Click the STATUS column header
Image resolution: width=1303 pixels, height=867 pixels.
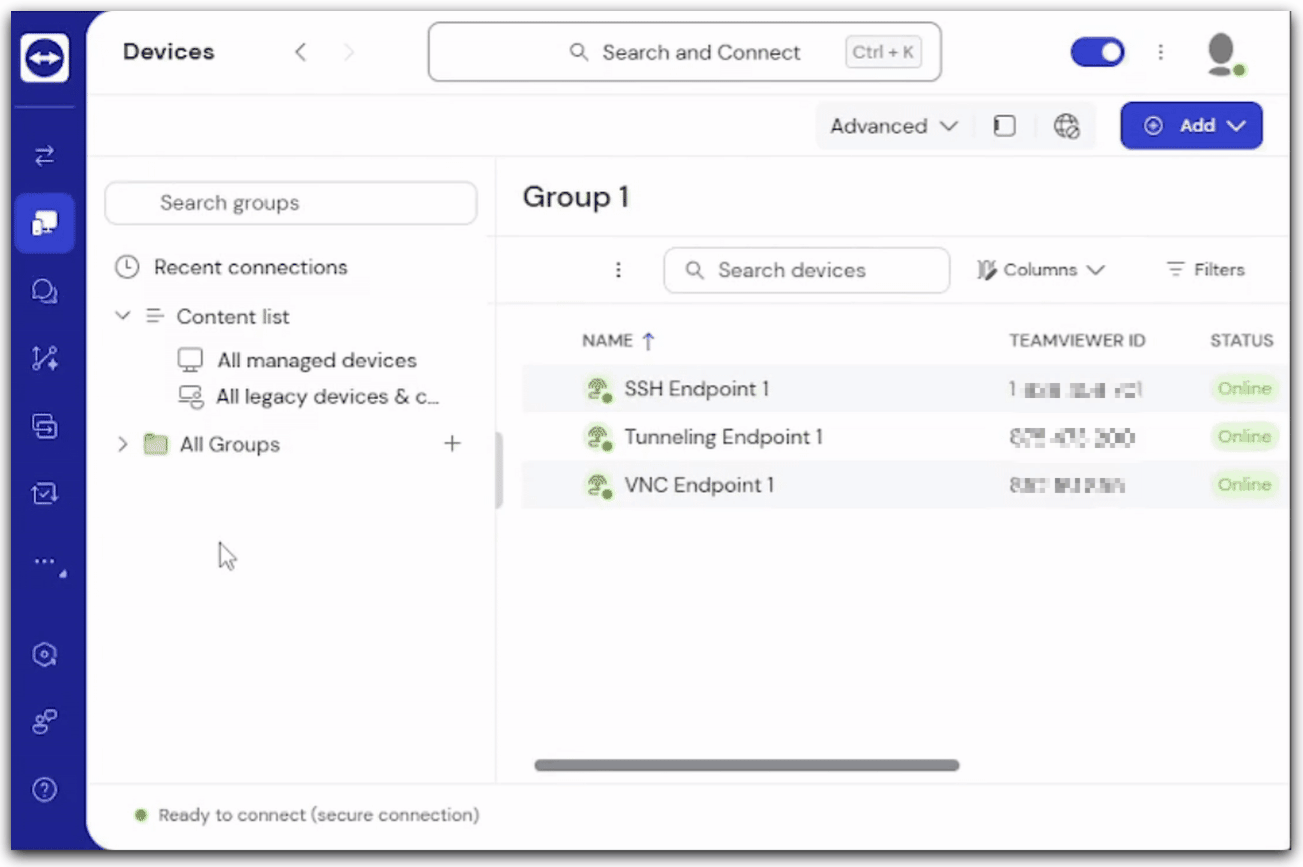pos(1242,341)
